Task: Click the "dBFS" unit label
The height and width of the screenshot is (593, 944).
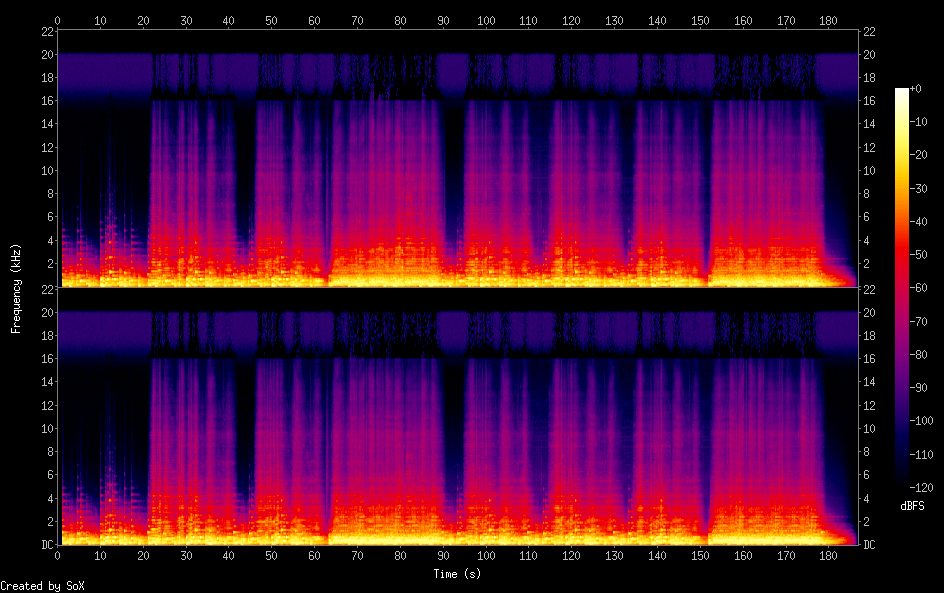Action: (x=912, y=506)
